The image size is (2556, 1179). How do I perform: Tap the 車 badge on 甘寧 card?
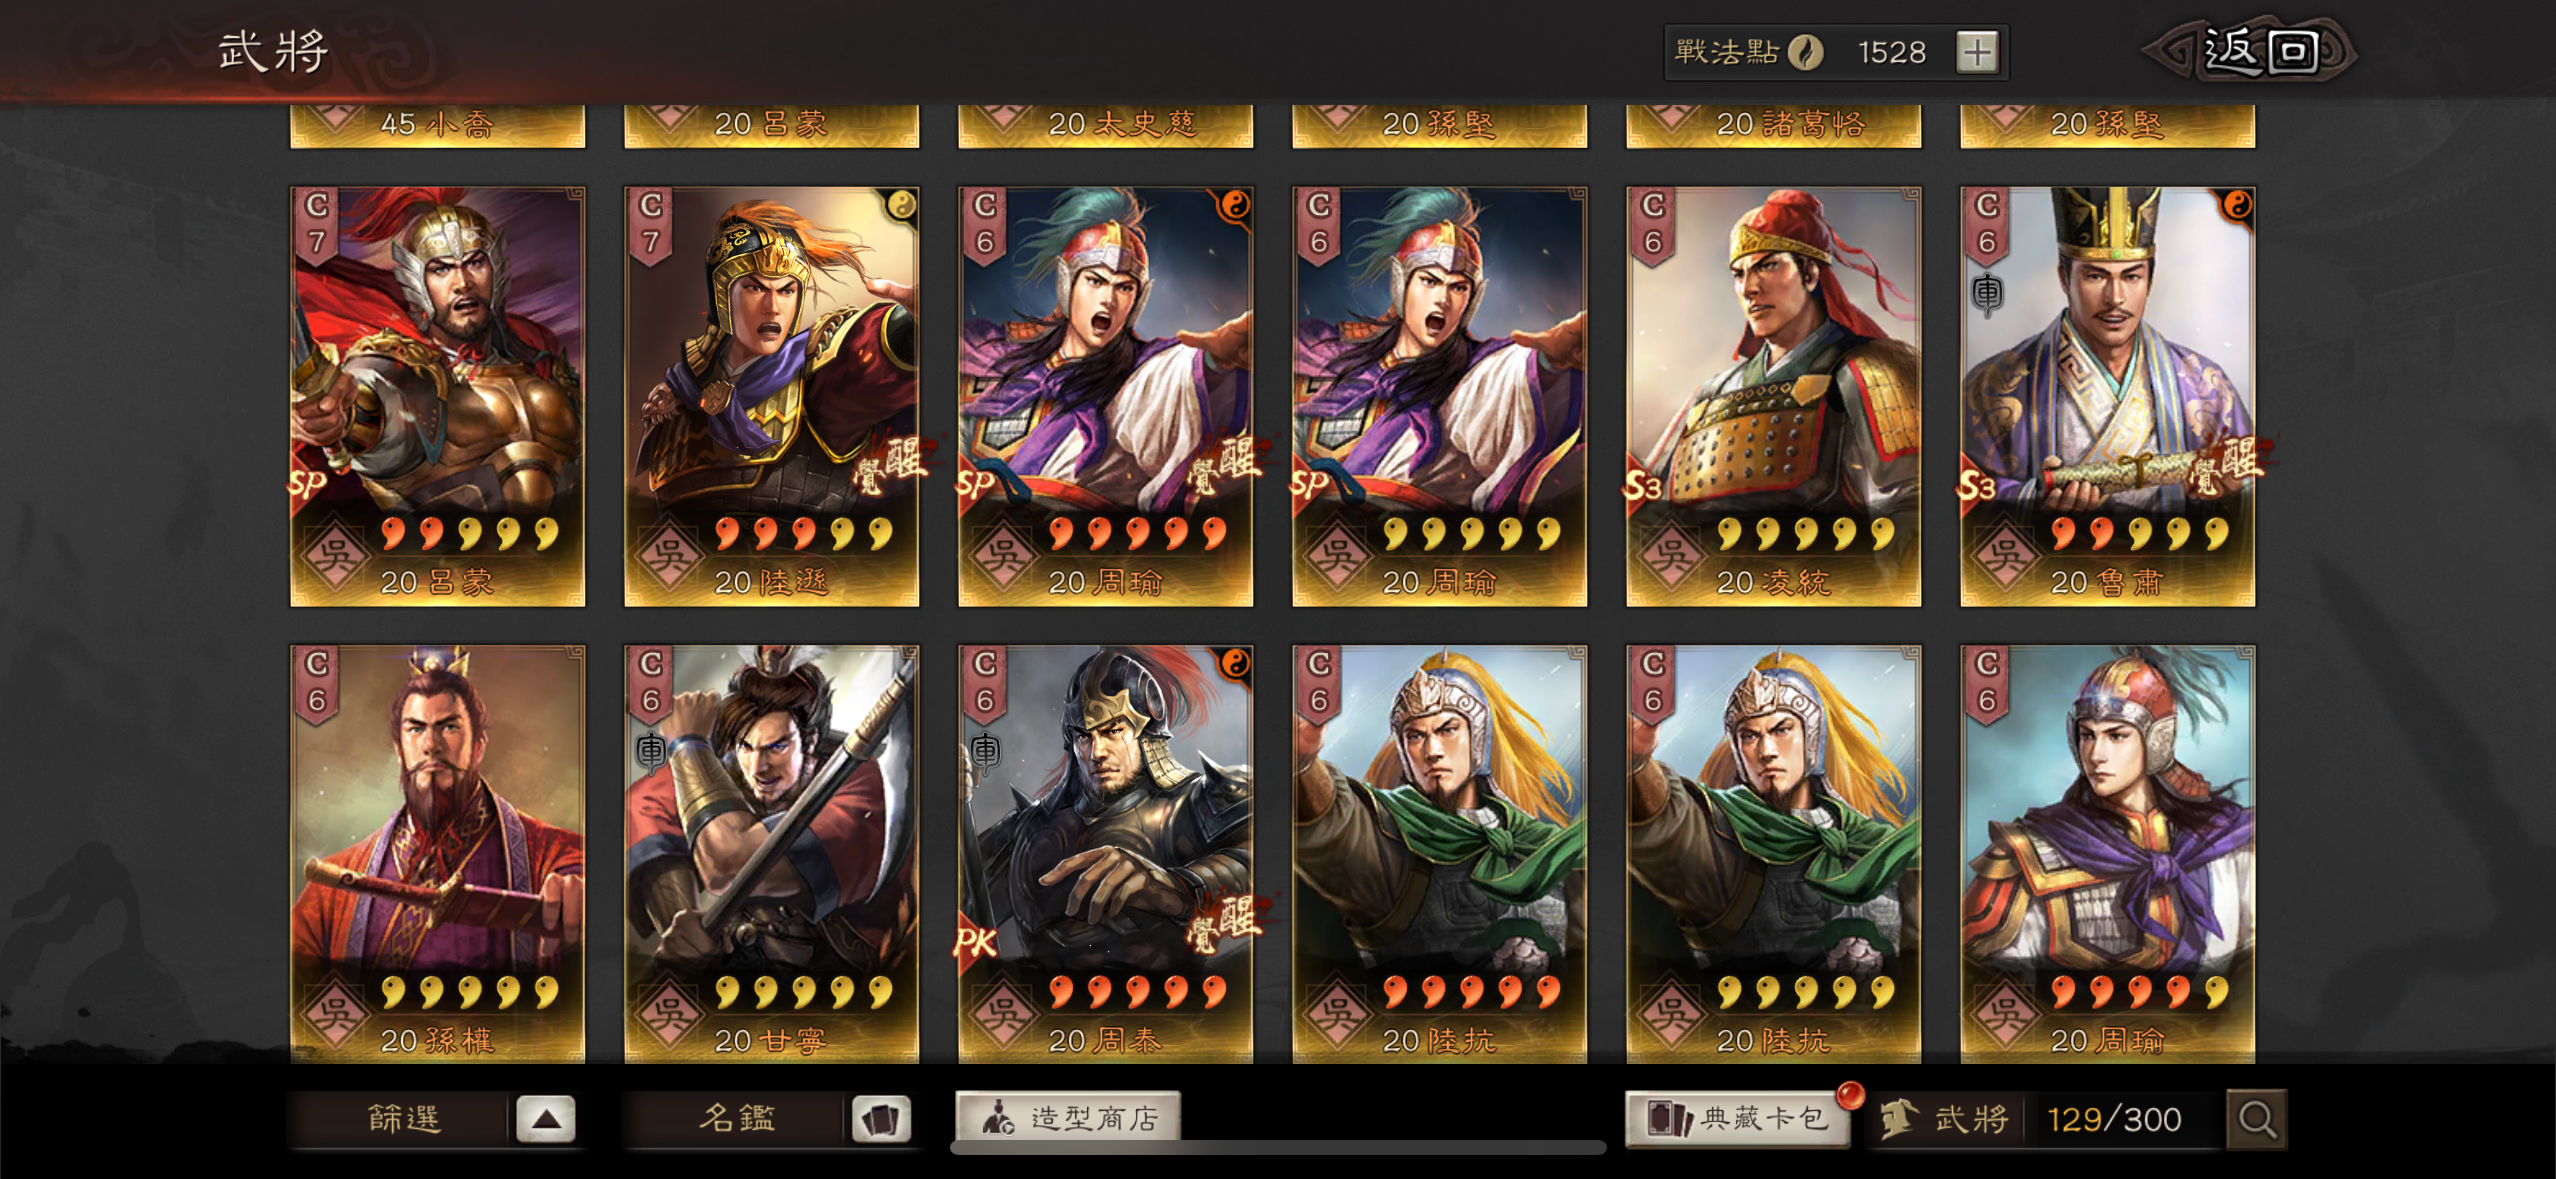coord(652,751)
